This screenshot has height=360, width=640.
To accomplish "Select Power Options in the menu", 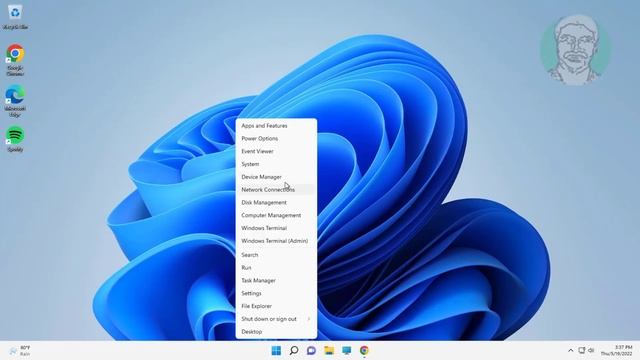I will pyautogui.click(x=276, y=138).
